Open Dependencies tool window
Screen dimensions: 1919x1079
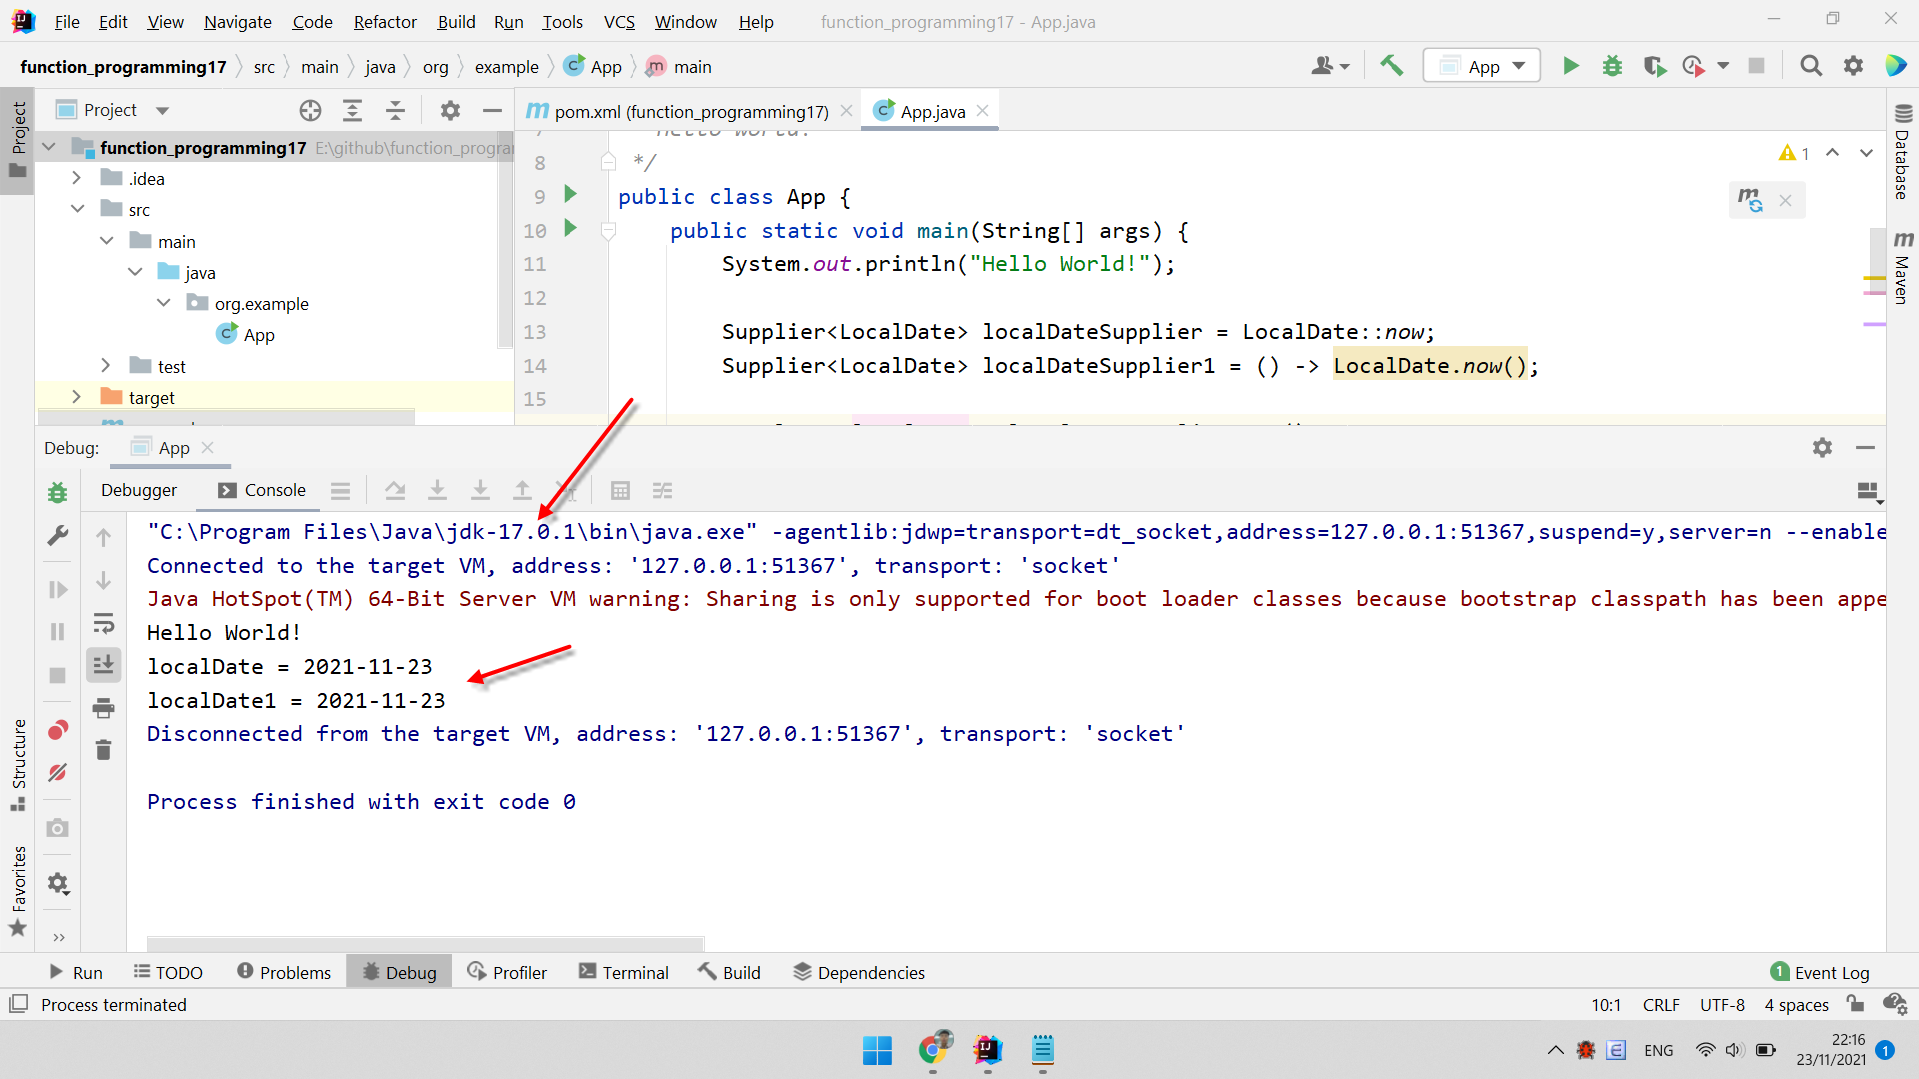tap(858, 972)
